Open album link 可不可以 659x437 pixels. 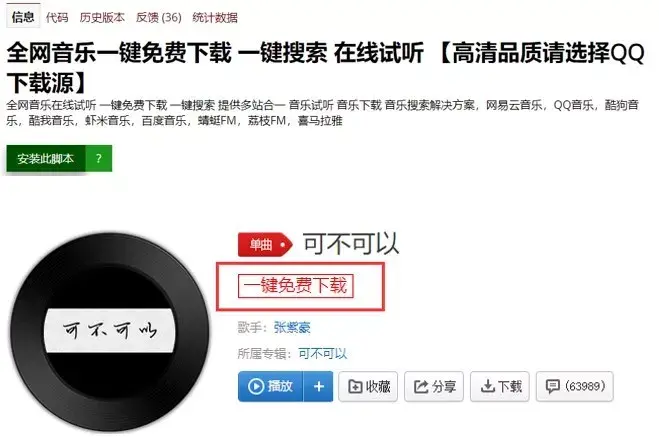pos(322,353)
